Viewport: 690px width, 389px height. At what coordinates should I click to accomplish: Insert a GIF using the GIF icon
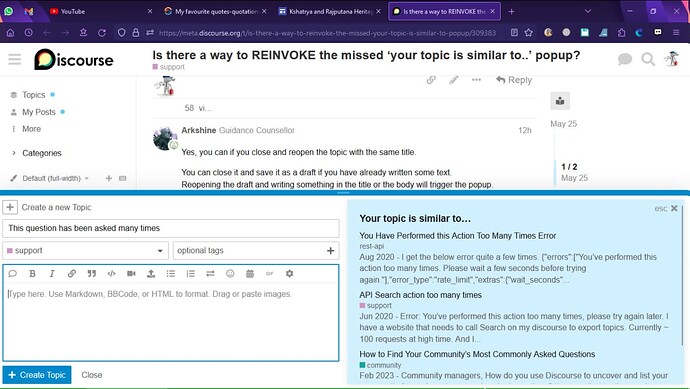click(270, 274)
